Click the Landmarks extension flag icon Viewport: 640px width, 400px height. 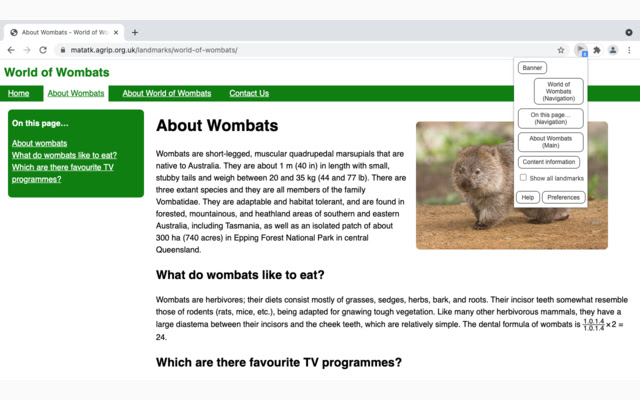(581, 50)
